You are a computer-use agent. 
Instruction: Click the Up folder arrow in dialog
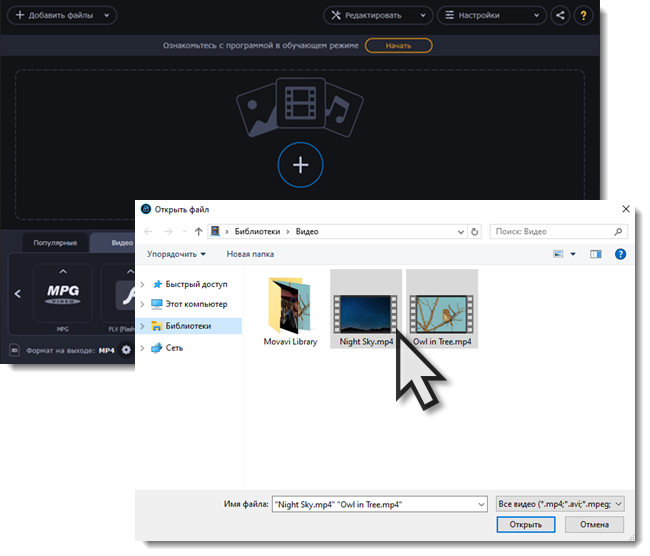tap(199, 232)
